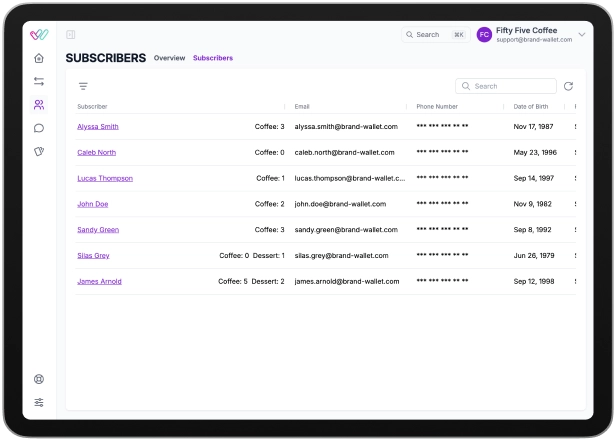Click the Brand Wallet logo
Image resolution: width=616 pixels, height=441 pixels.
pyautogui.click(x=39, y=34)
